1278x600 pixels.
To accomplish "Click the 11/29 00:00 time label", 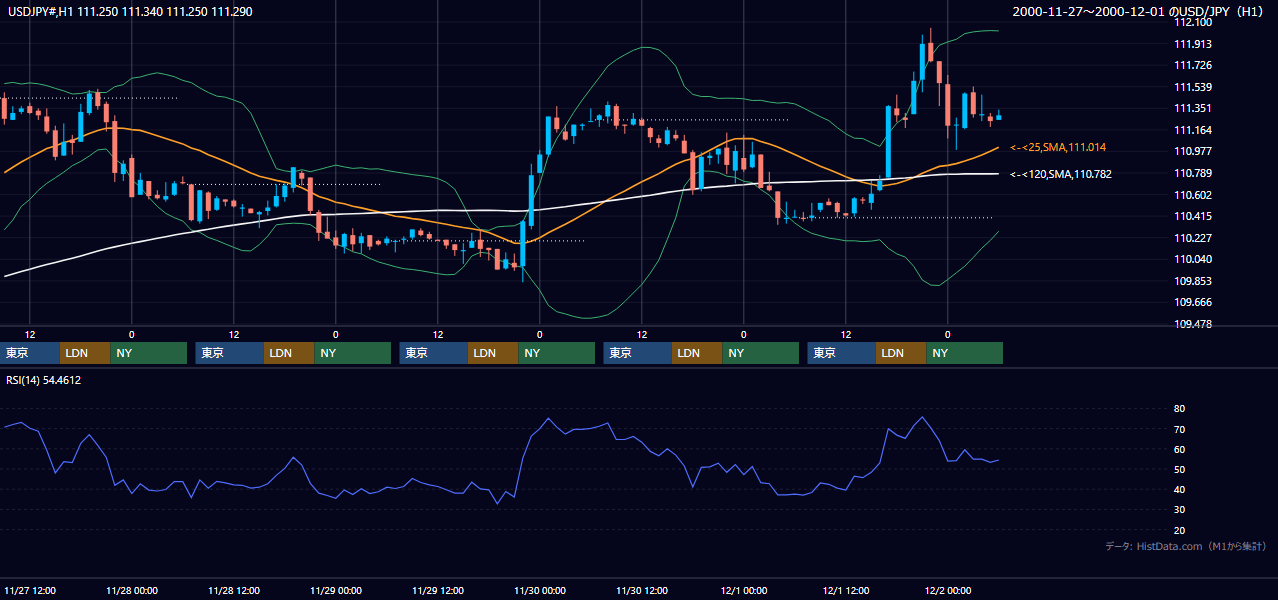I will [336, 590].
